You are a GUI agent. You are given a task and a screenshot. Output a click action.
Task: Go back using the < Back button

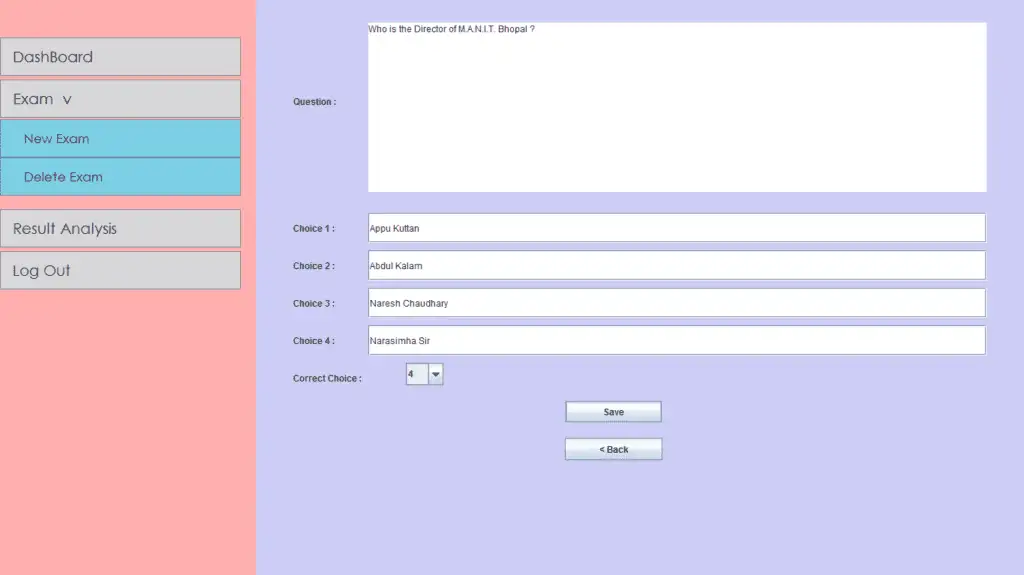pyautogui.click(x=613, y=449)
